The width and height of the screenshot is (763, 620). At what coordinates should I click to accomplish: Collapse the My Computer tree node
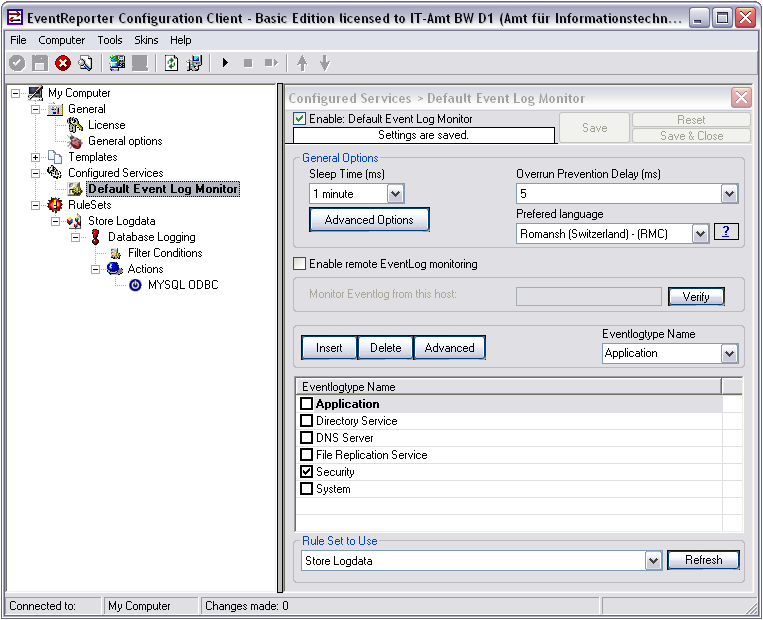[16, 93]
